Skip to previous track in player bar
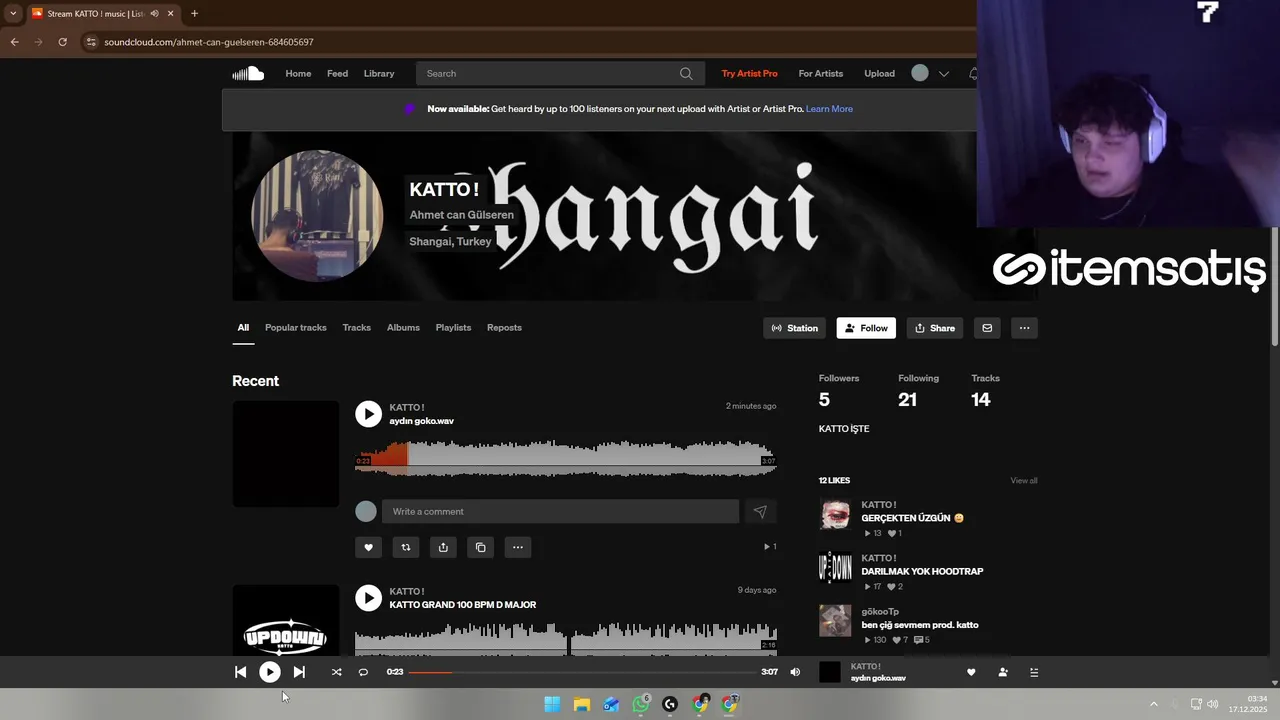 pyautogui.click(x=241, y=672)
